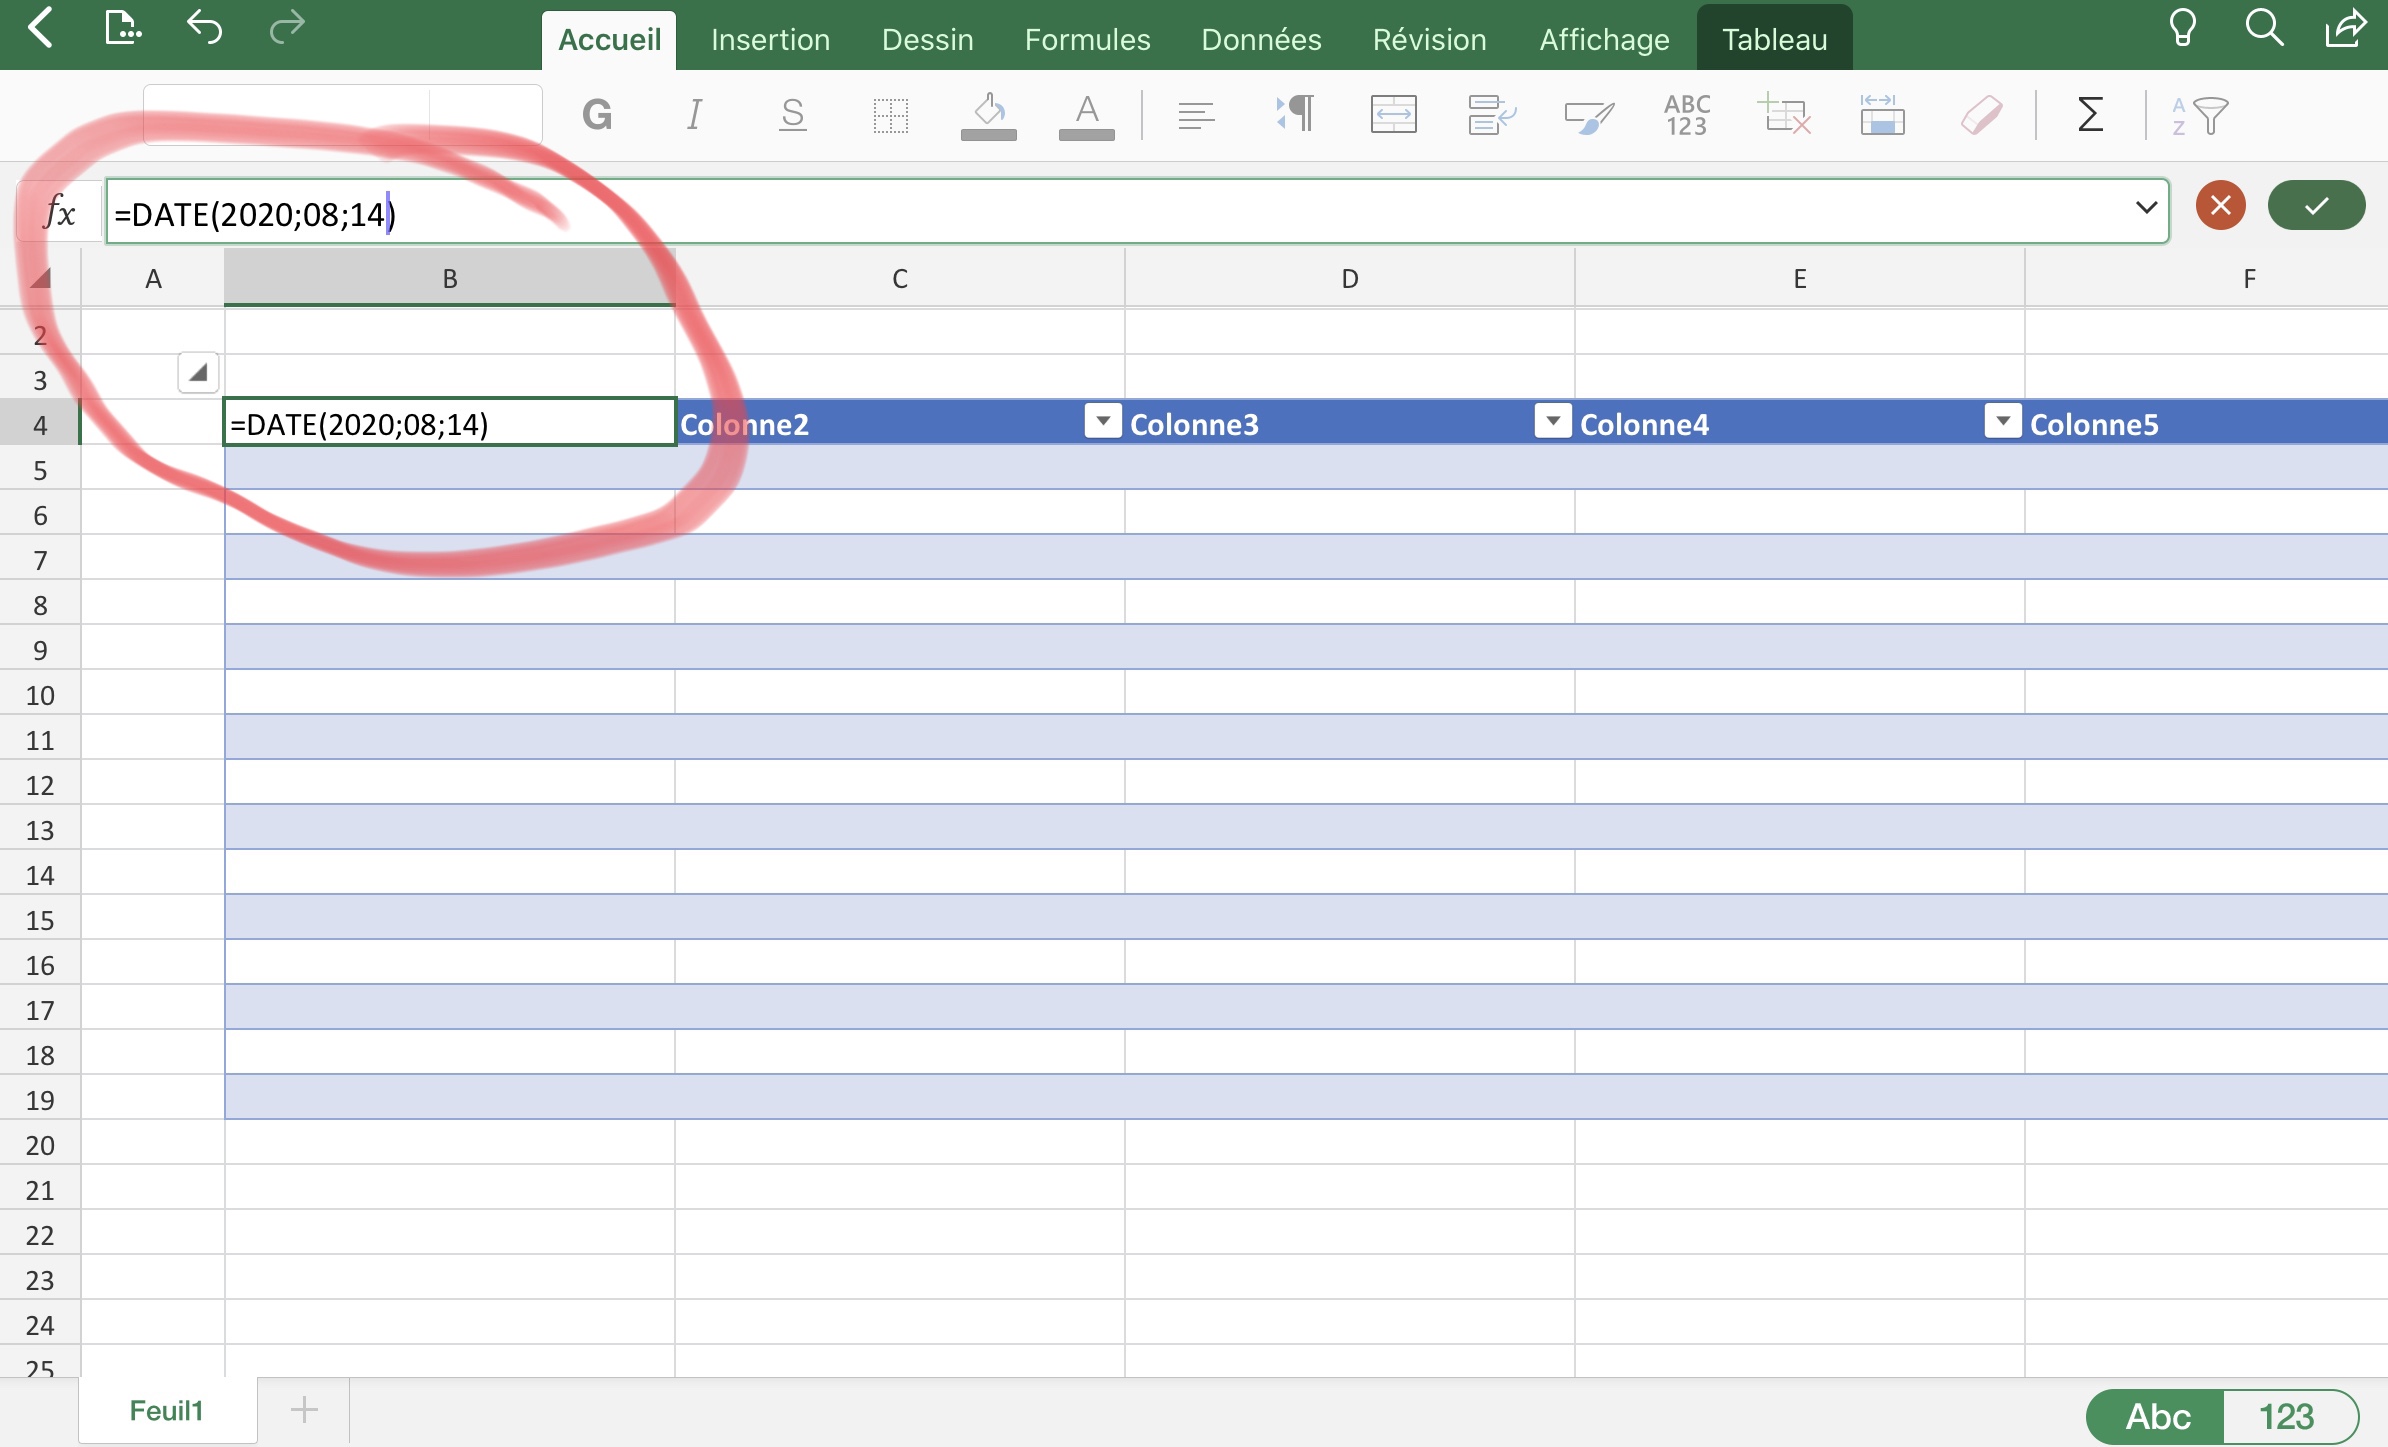Switch keyboard to Abc text mode
This screenshot has height=1447, width=2388.
(x=2157, y=1416)
